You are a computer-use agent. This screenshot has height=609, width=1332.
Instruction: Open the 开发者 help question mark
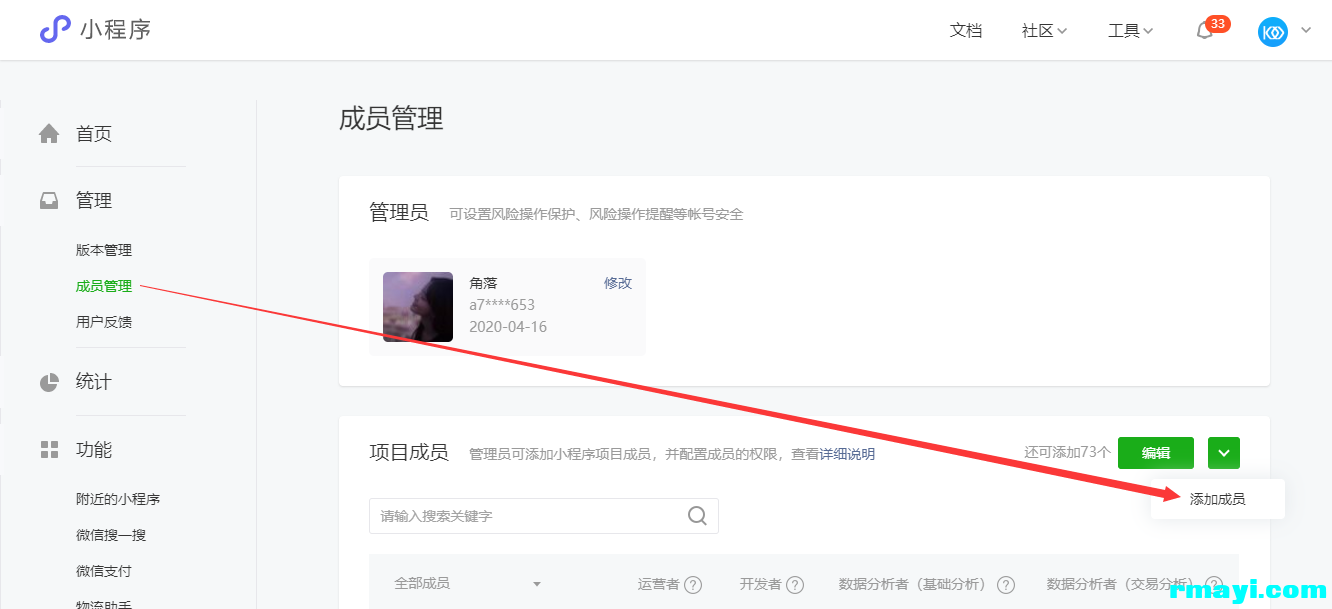click(x=795, y=585)
